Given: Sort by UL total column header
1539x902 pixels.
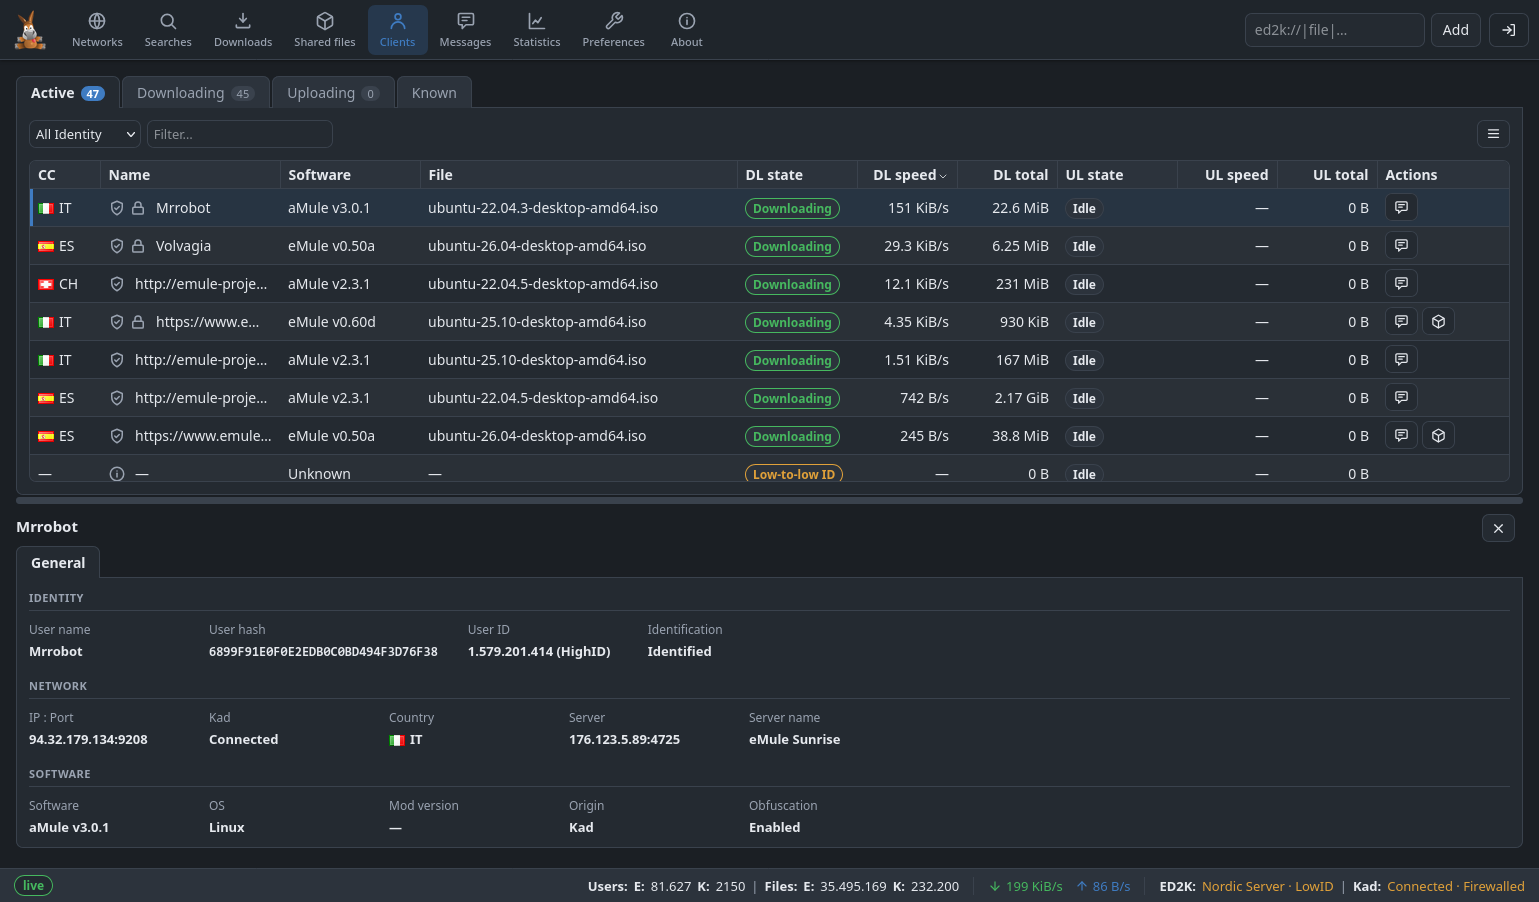Looking at the screenshot, I should 1327,175.
